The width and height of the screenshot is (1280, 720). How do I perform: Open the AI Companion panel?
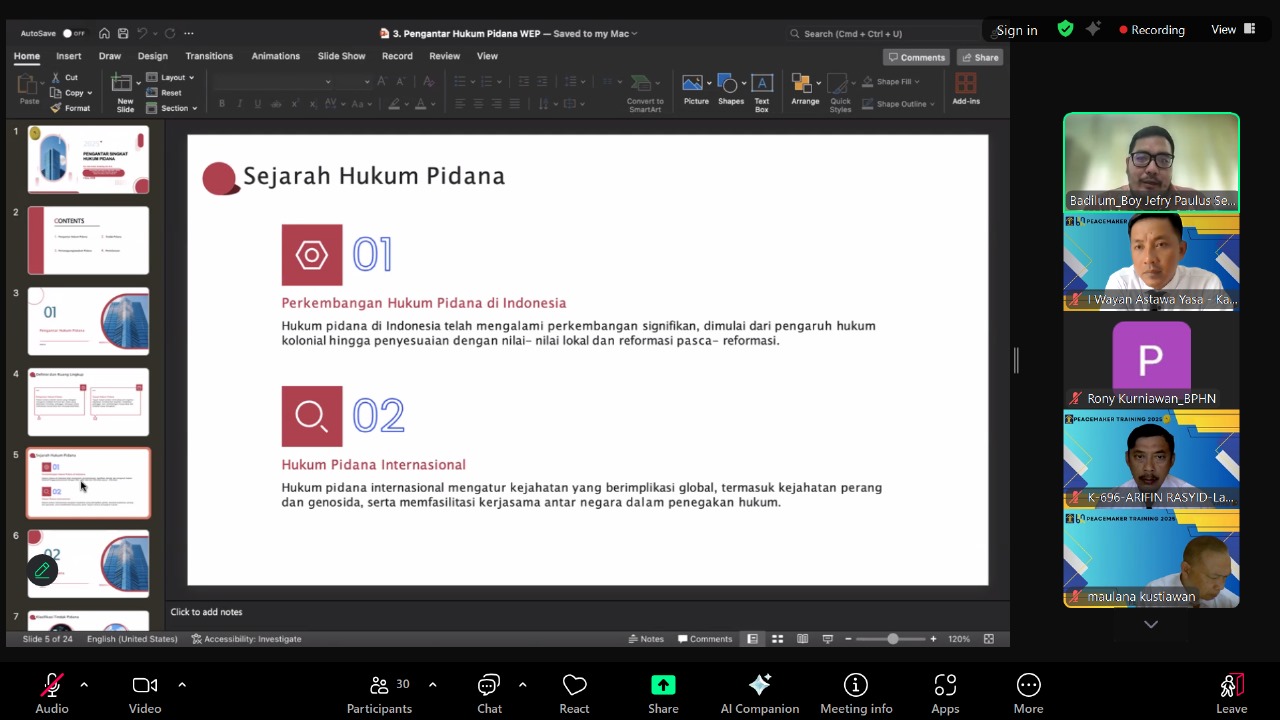pos(759,686)
